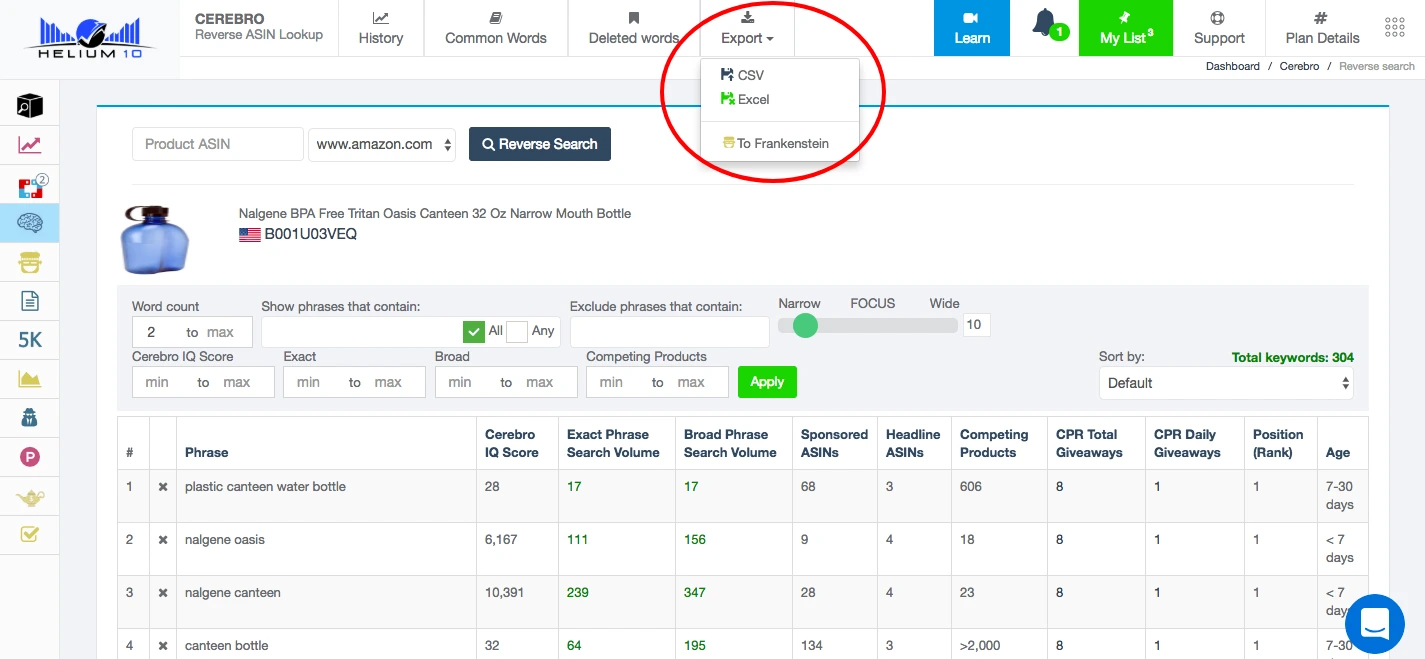Open the Sort by Default dropdown
1425x659 pixels.
click(x=1226, y=383)
